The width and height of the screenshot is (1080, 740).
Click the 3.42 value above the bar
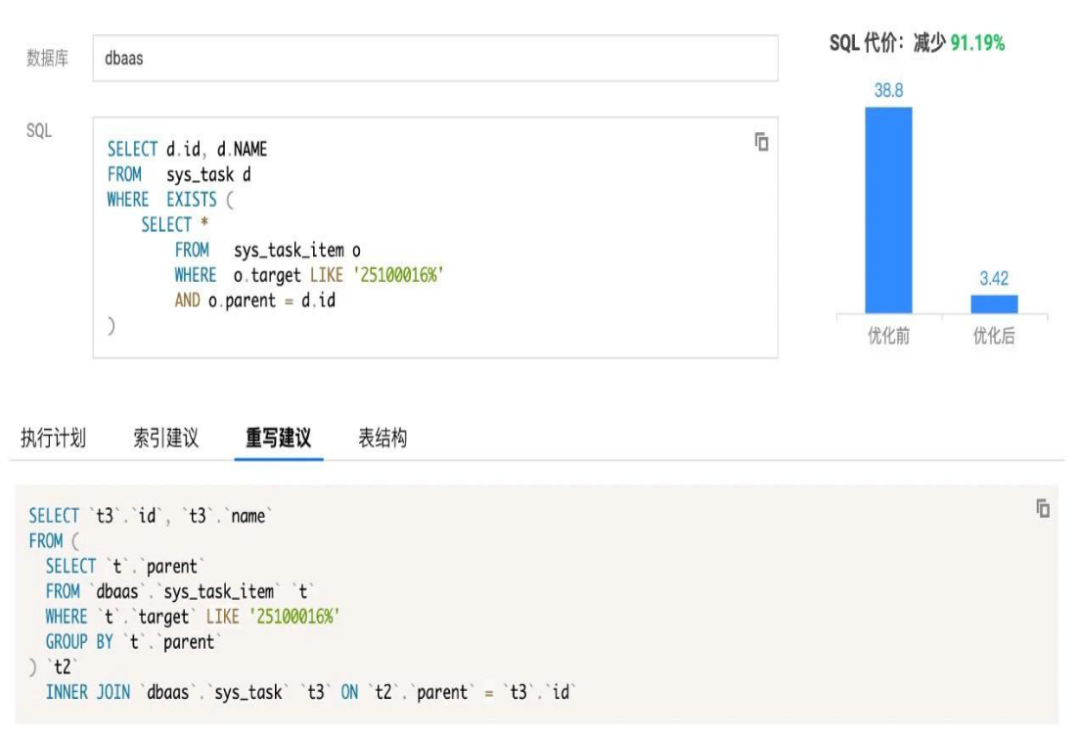[x=994, y=279]
